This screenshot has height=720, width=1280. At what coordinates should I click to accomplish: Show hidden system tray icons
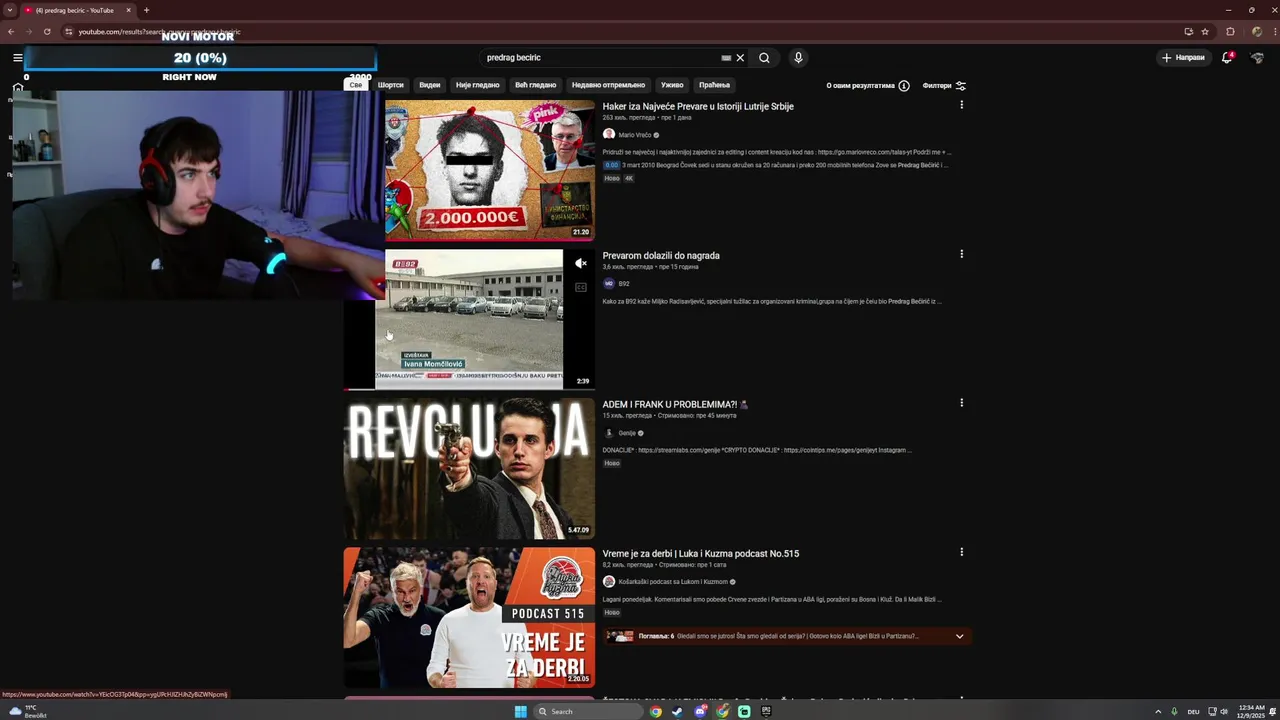(1159, 711)
